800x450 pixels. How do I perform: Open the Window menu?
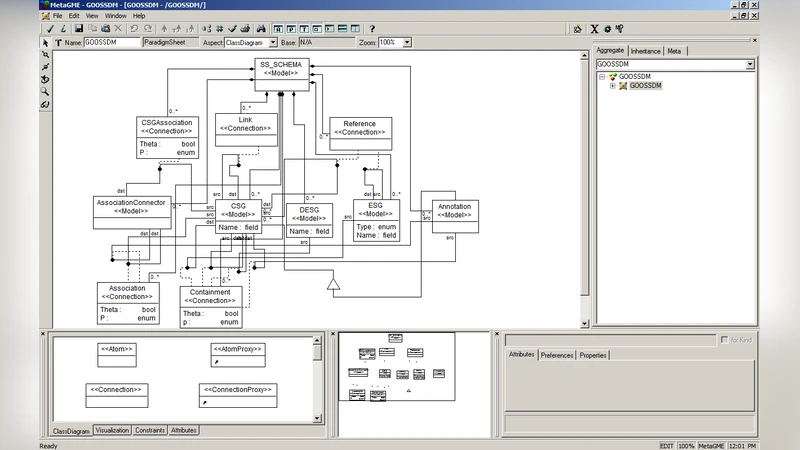coord(115,16)
